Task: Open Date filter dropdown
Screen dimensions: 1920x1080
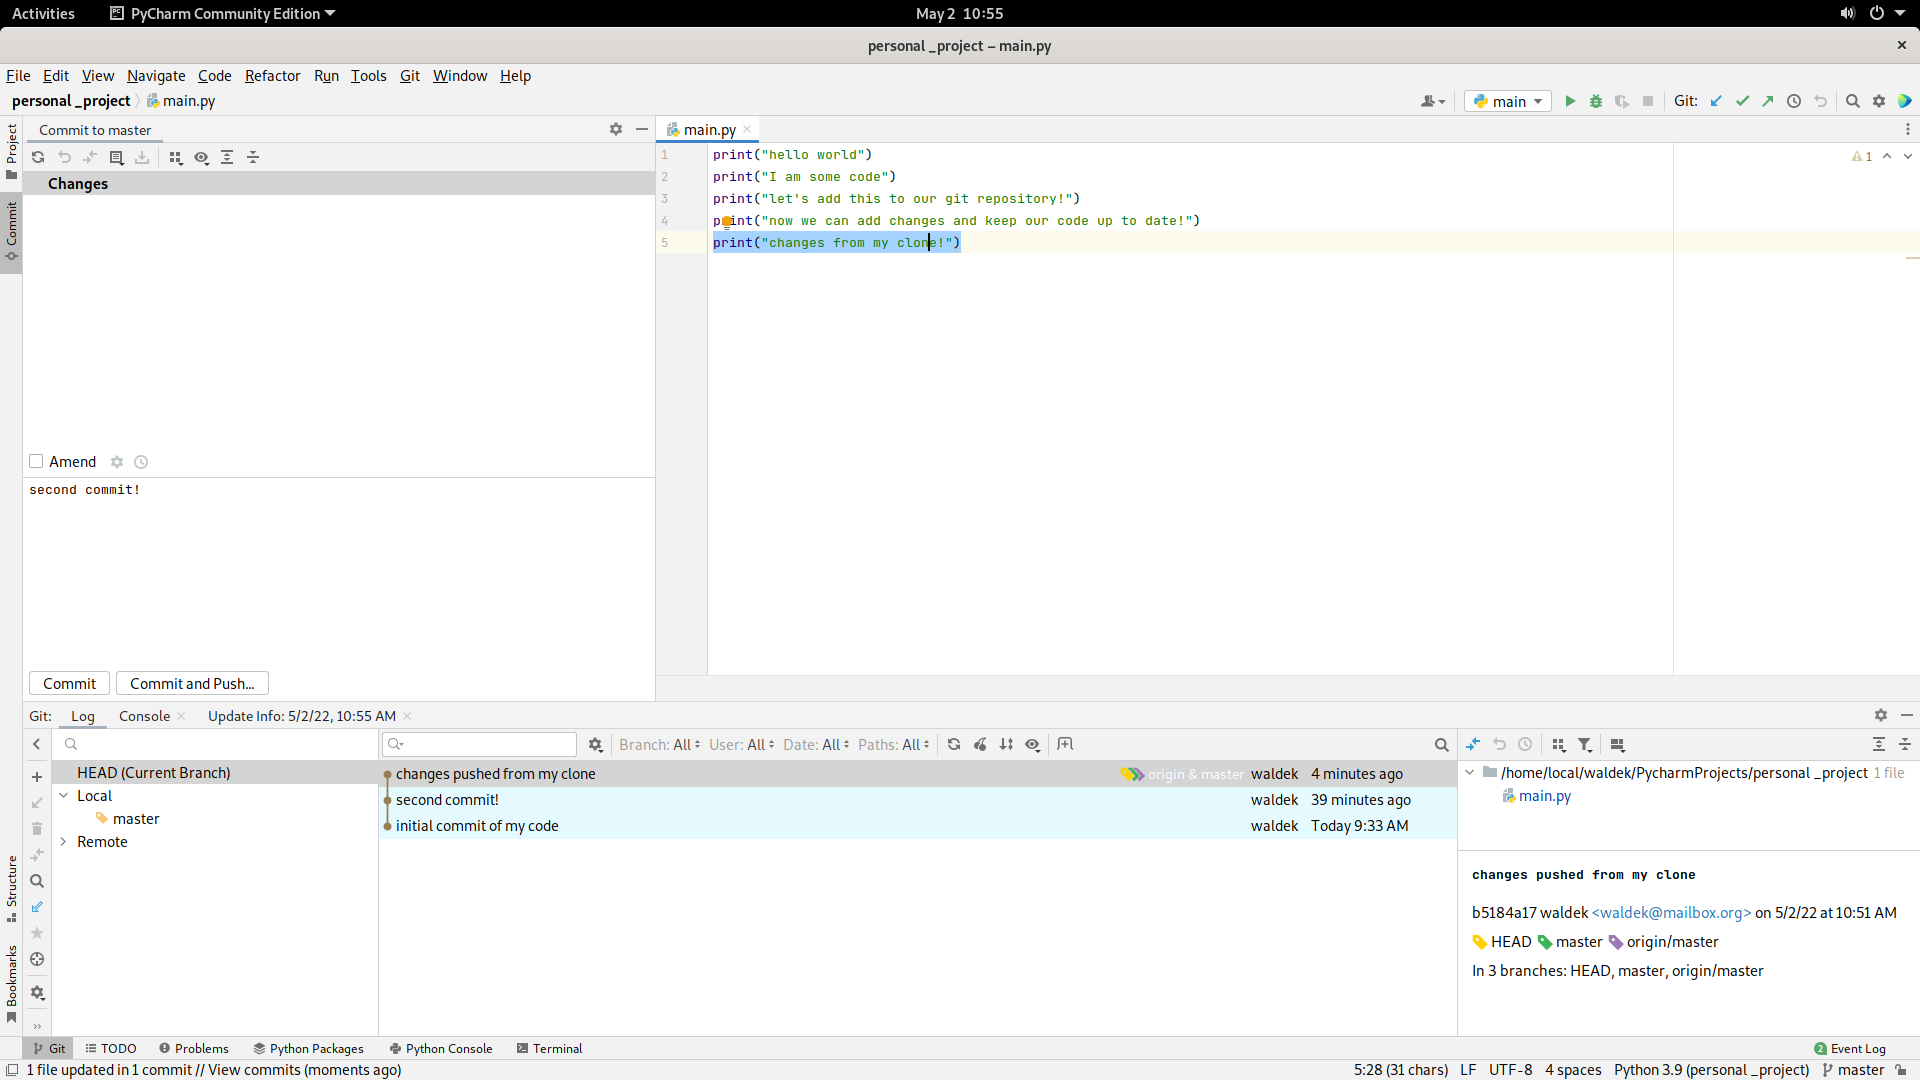Action: 816,744
